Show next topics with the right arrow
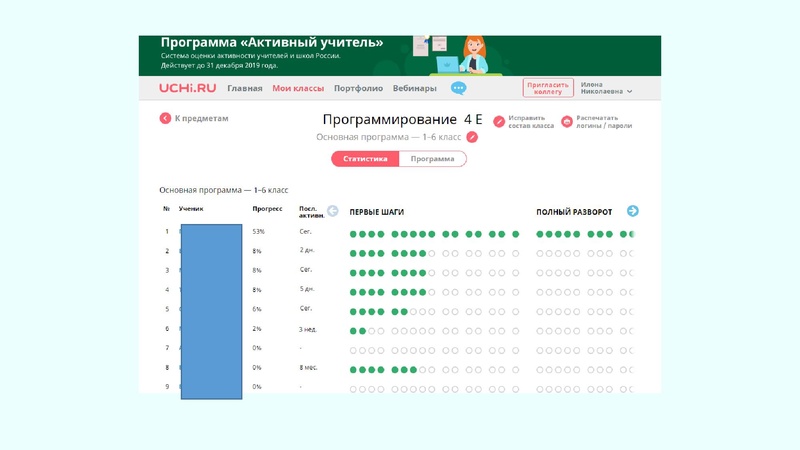The image size is (800, 450). 633,211
